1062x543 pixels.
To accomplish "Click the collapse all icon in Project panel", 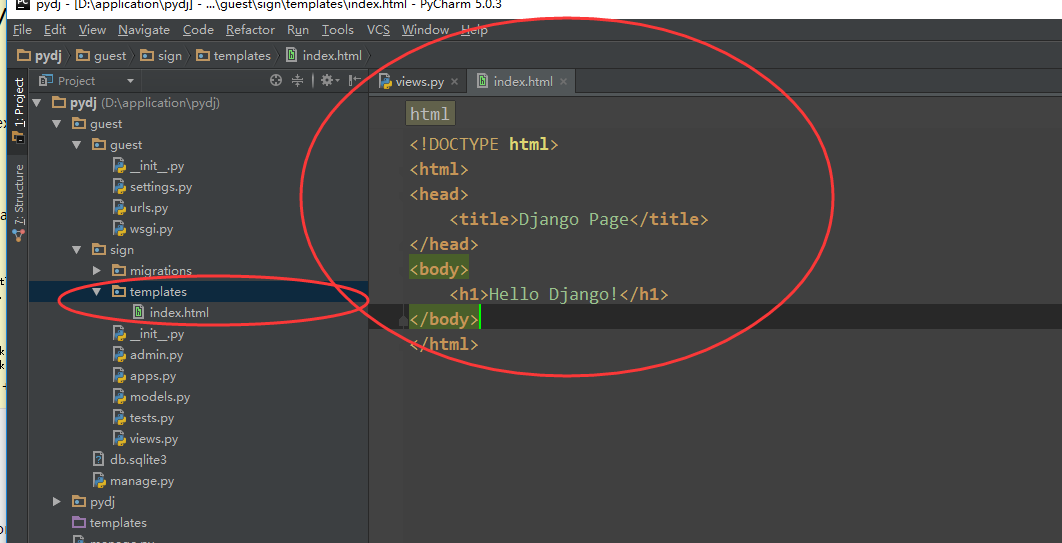I will [x=297, y=81].
